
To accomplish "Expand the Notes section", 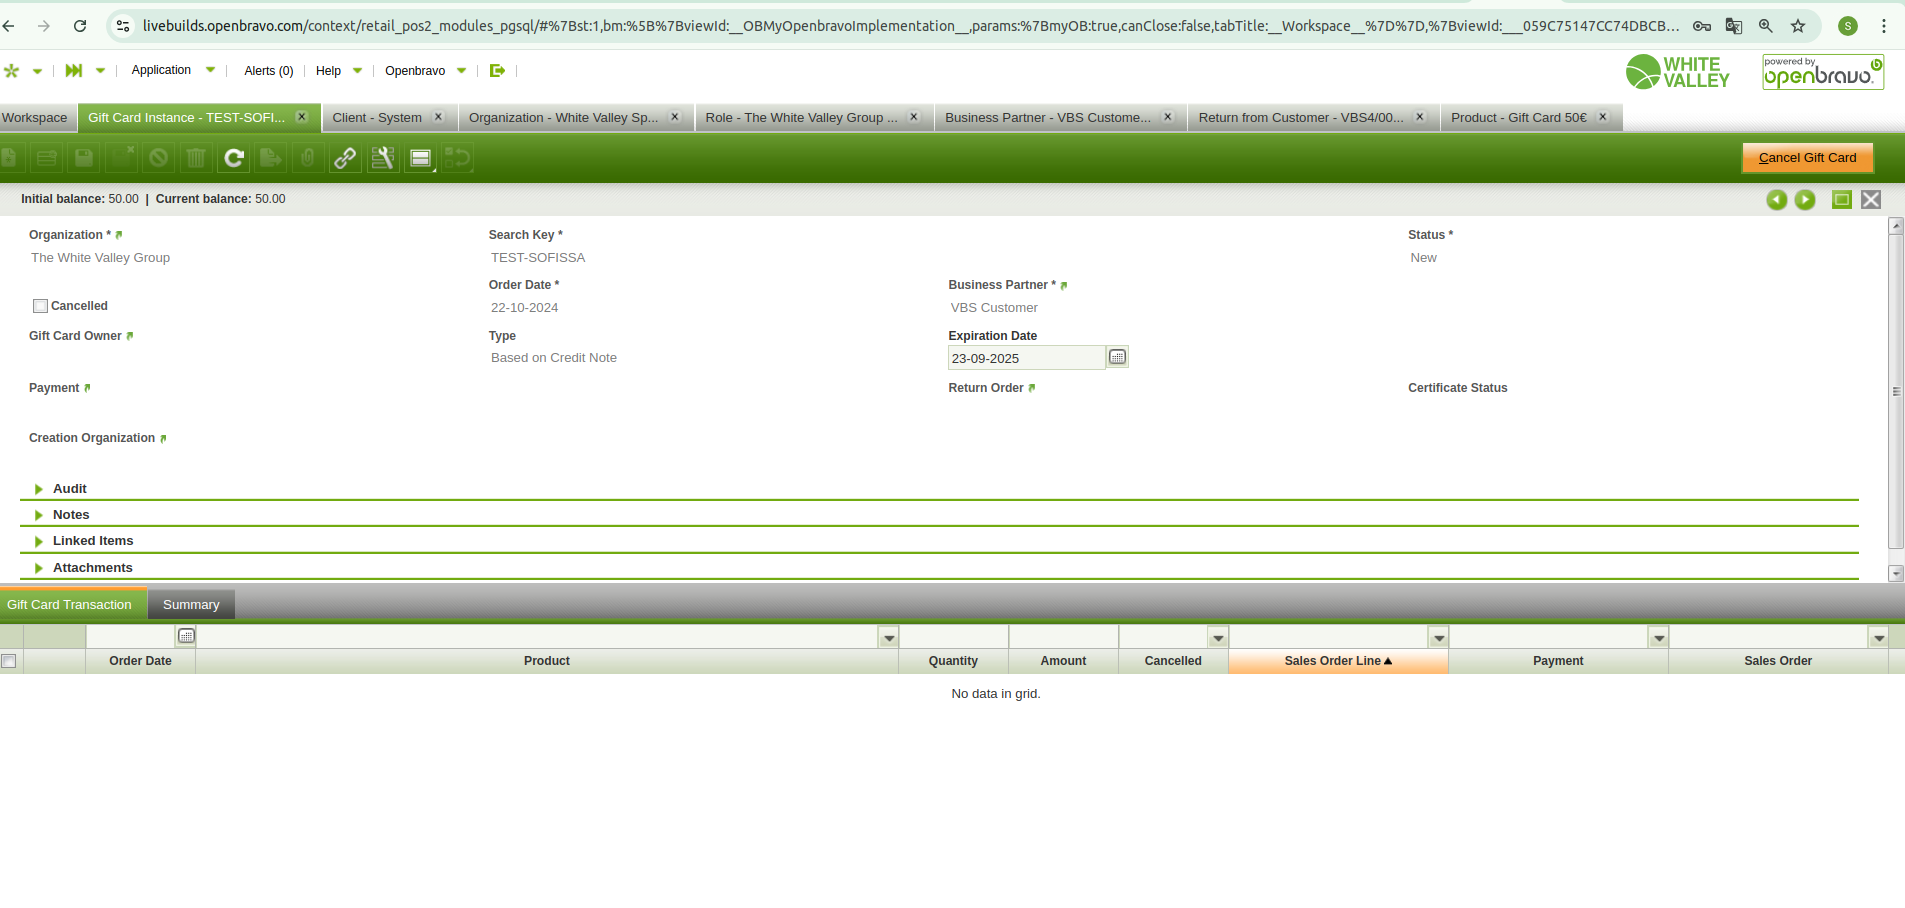I will [x=71, y=515].
